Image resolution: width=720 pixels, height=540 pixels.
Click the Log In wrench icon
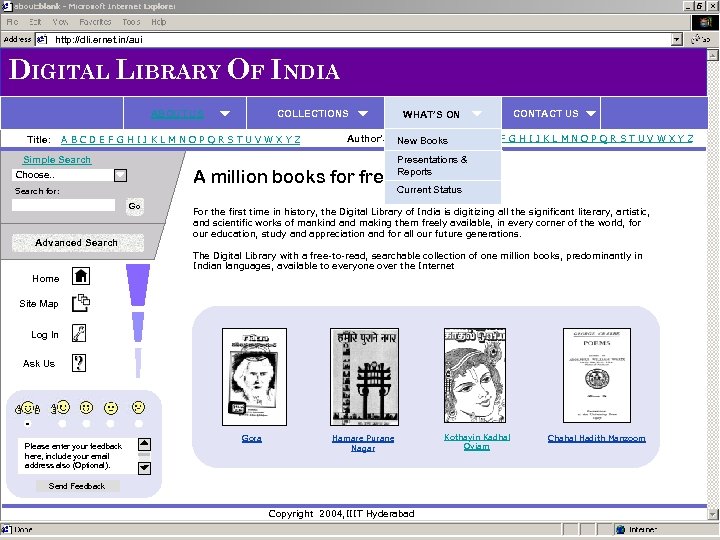coord(79,333)
